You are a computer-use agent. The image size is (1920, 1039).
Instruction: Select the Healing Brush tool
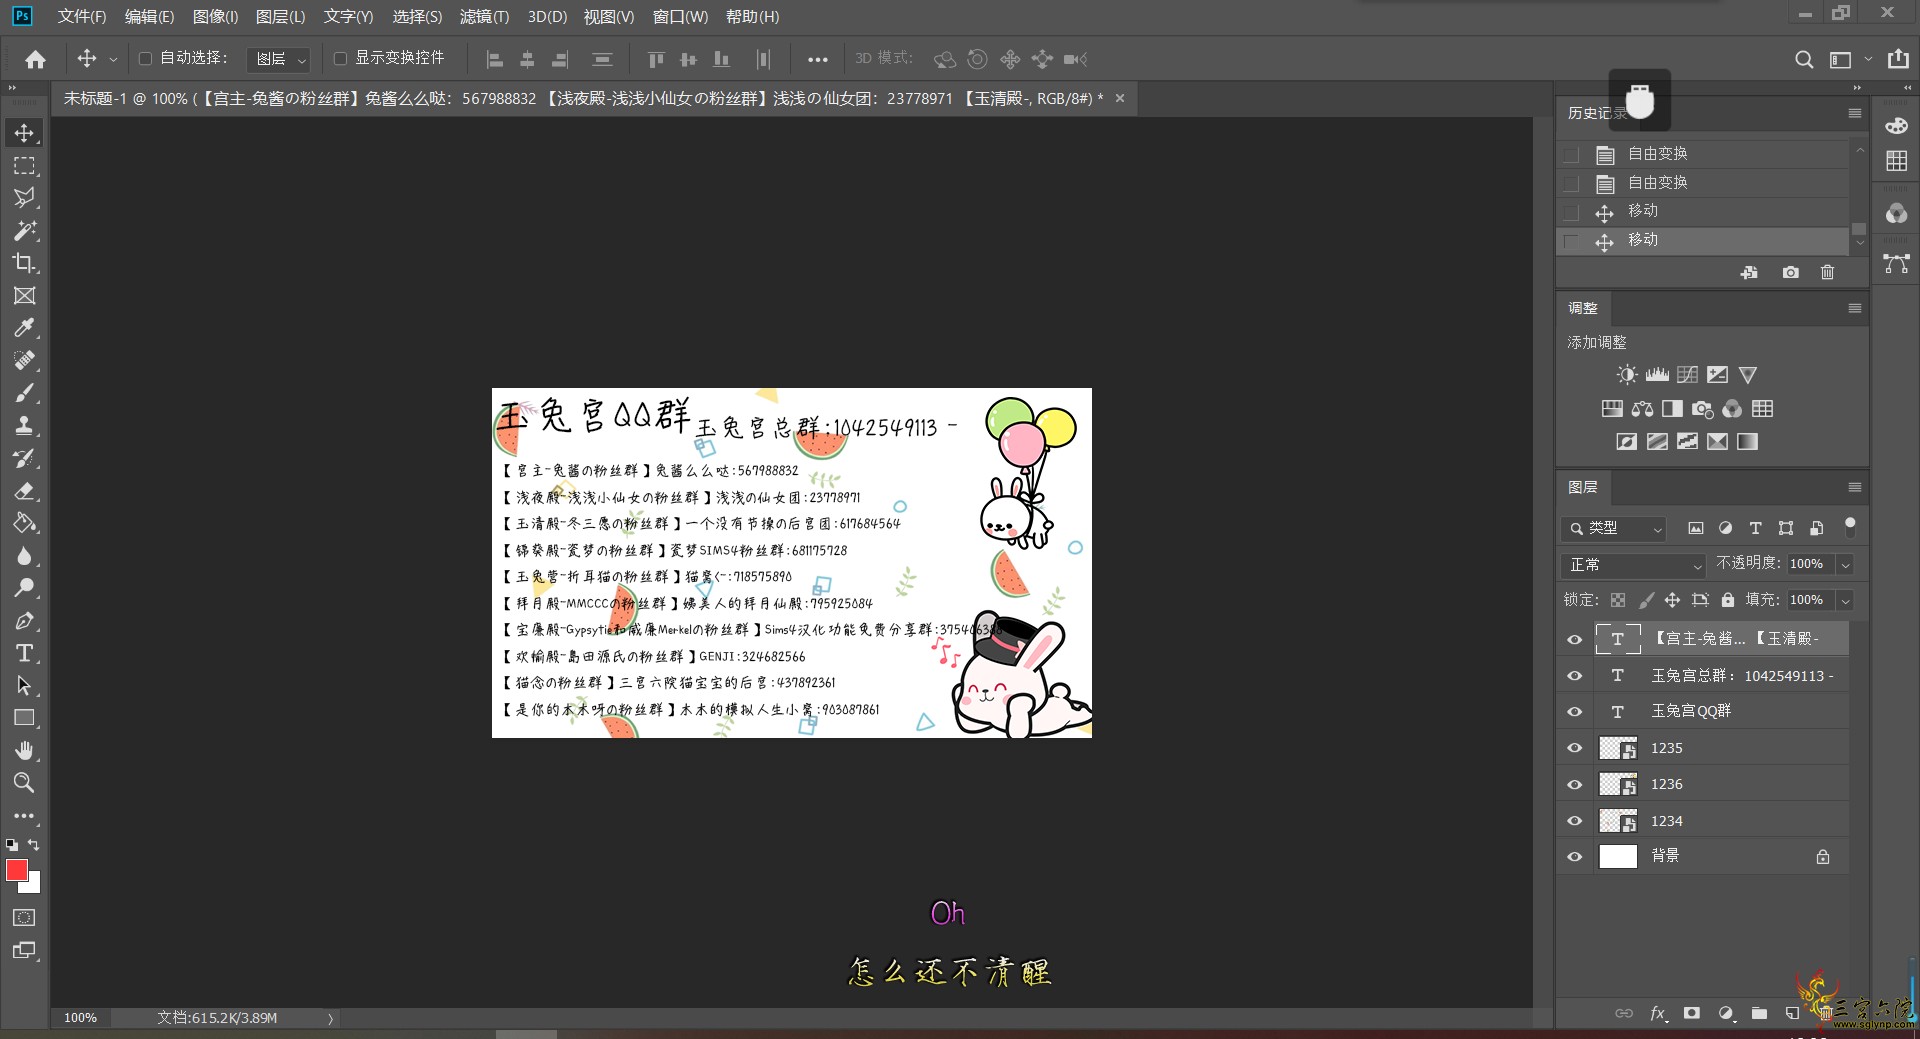(24, 360)
